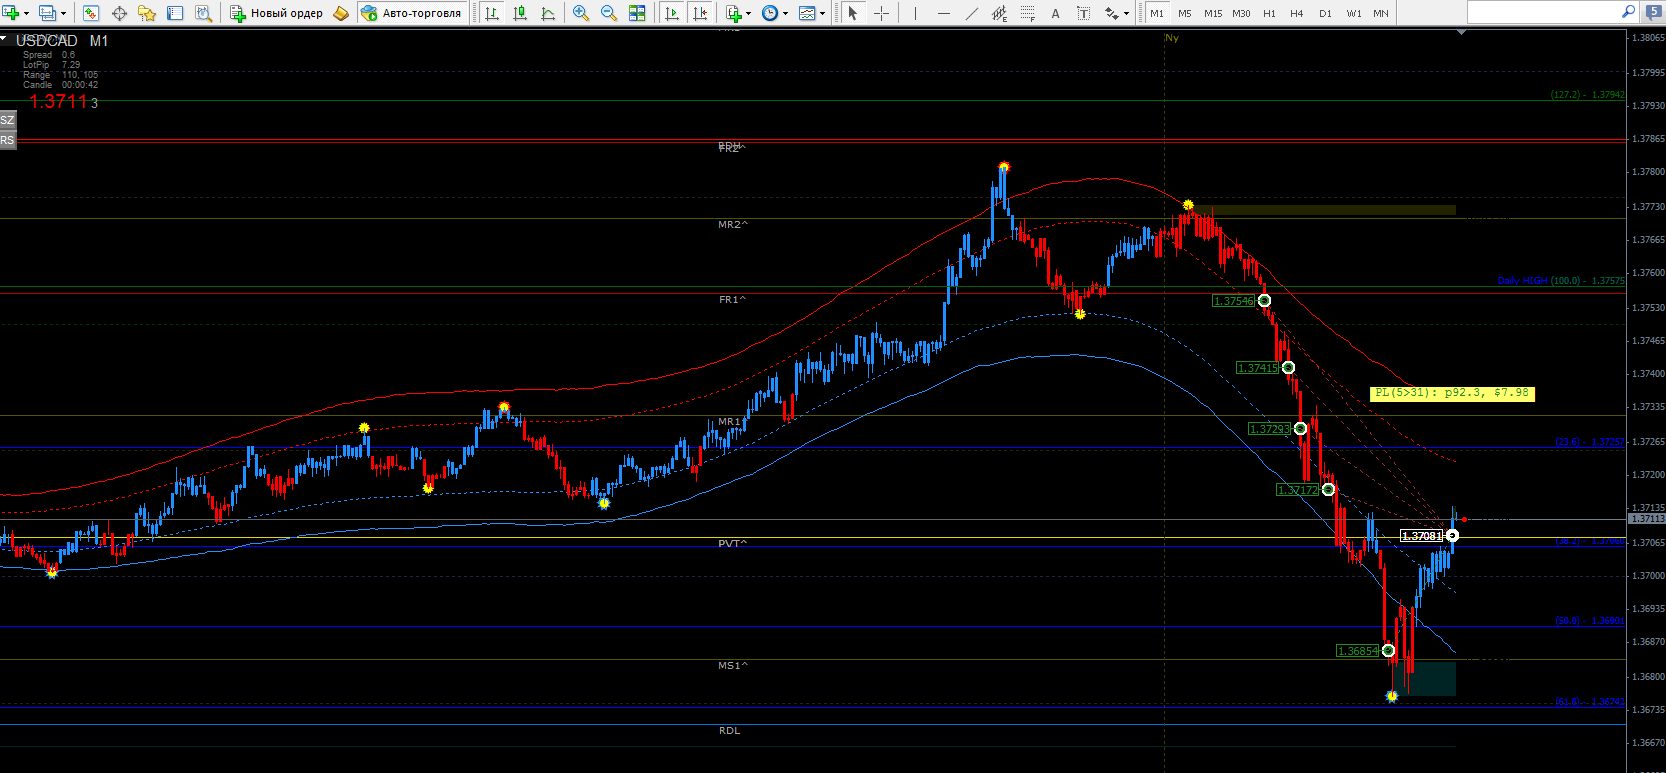1666x773 pixels.
Task: Click the PL(5>31) yellow label
Action: pyautogui.click(x=1452, y=393)
